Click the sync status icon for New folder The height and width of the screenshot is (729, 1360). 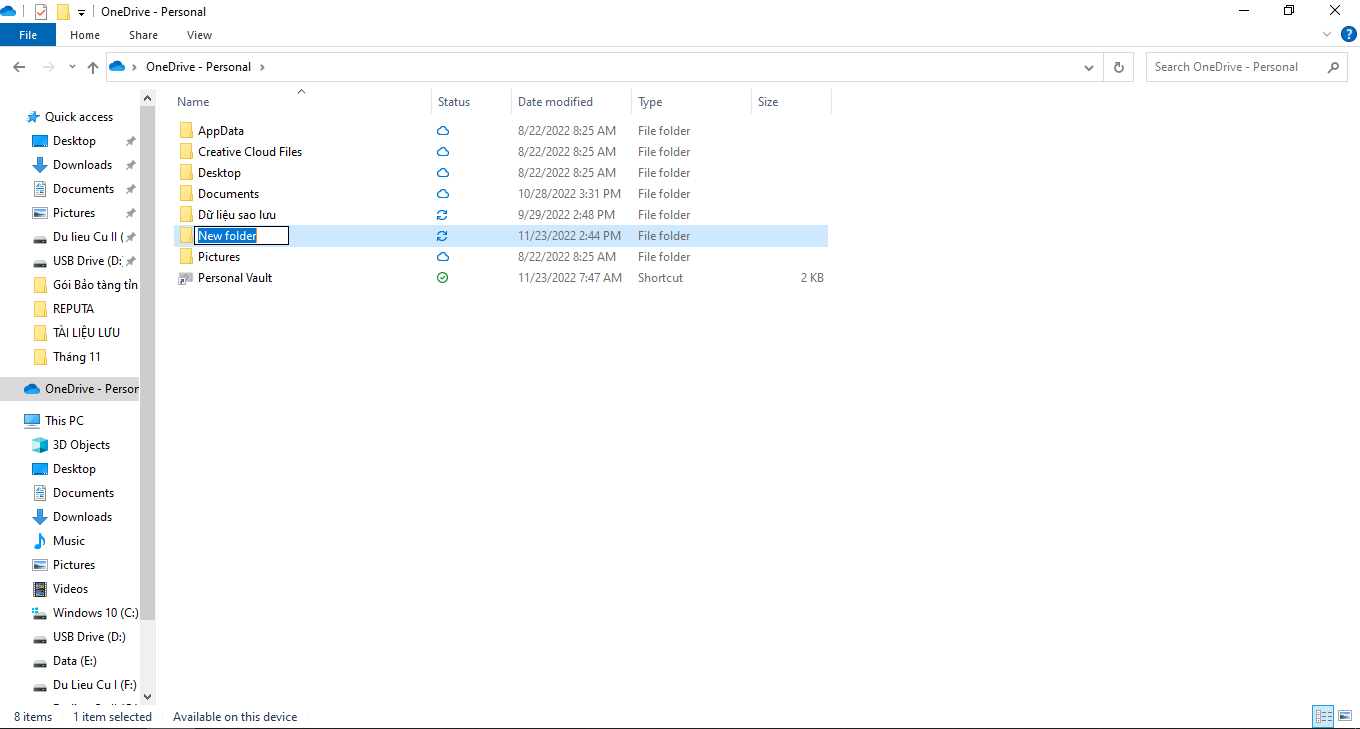[x=443, y=236]
